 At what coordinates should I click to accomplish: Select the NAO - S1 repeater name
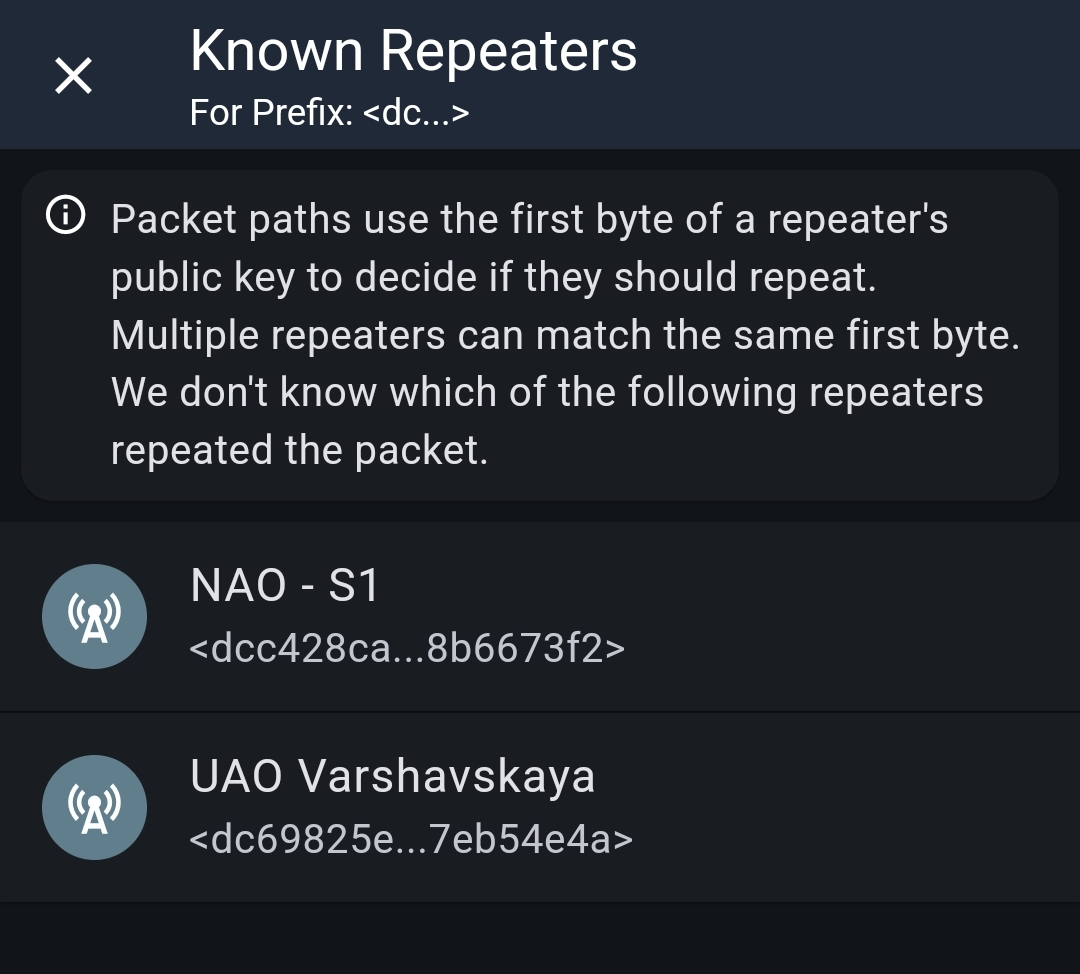284,586
